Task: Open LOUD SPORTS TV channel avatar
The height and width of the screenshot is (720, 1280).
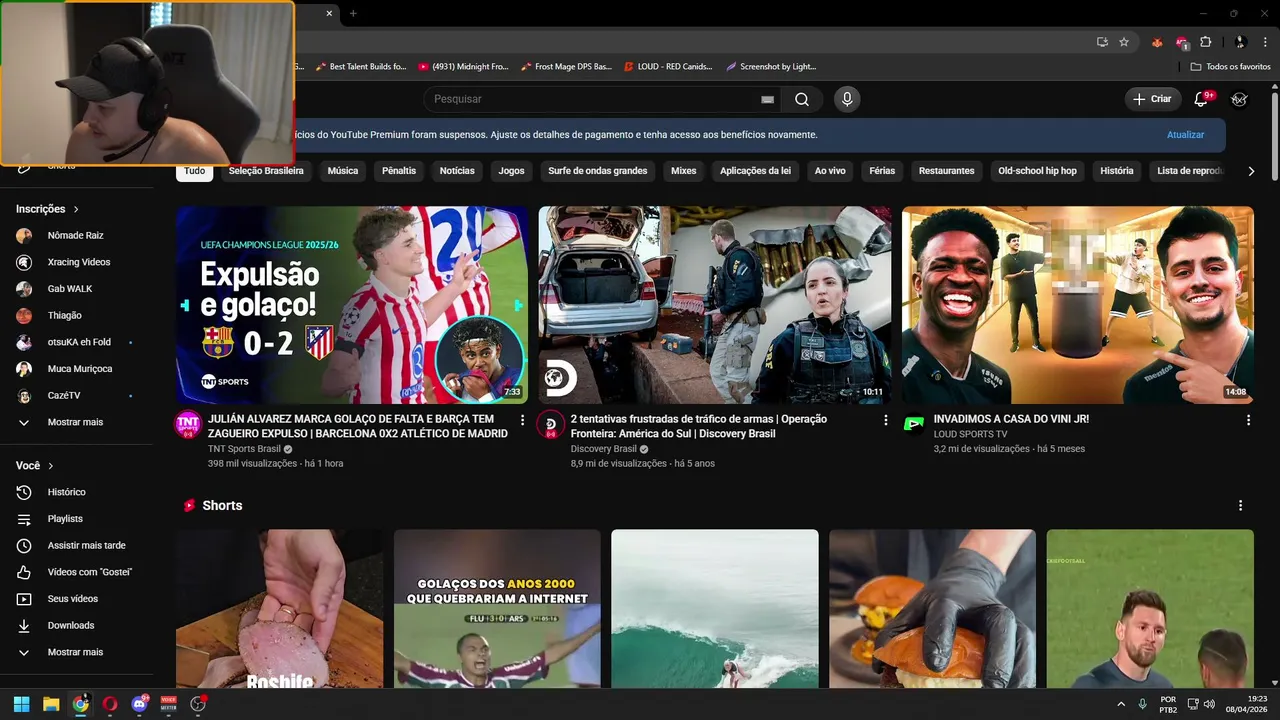Action: 914,424
